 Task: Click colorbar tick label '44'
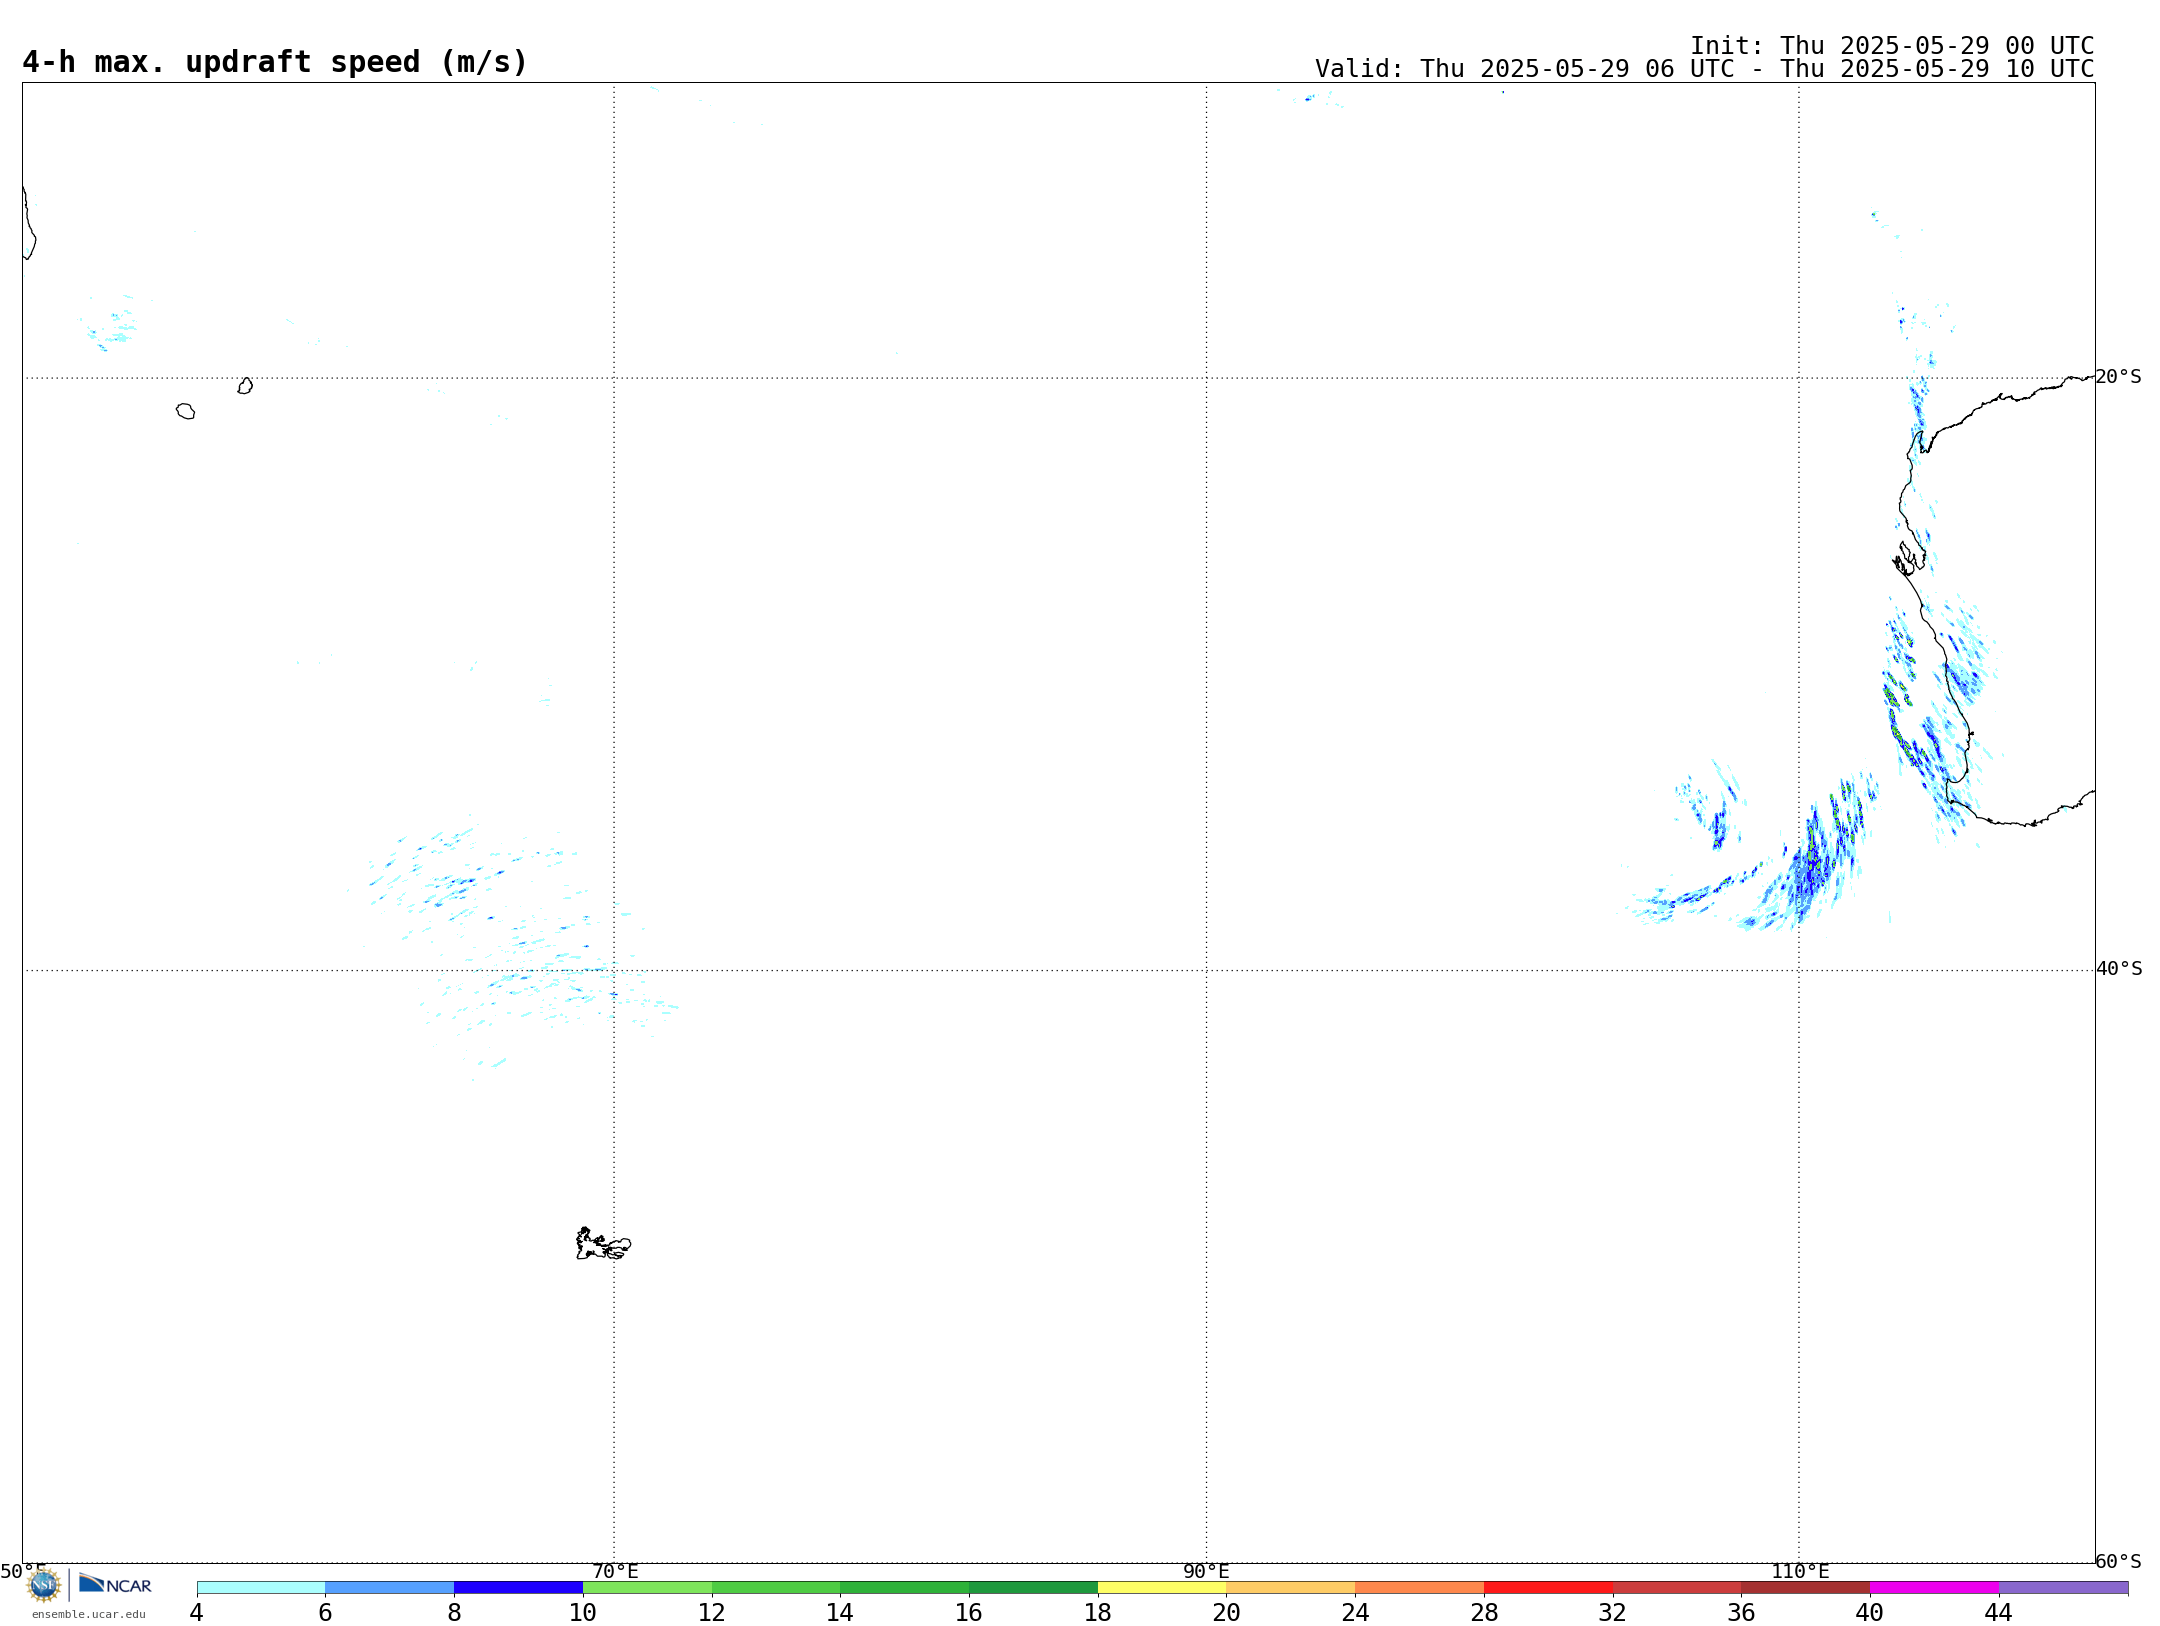tap(1999, 1612)
